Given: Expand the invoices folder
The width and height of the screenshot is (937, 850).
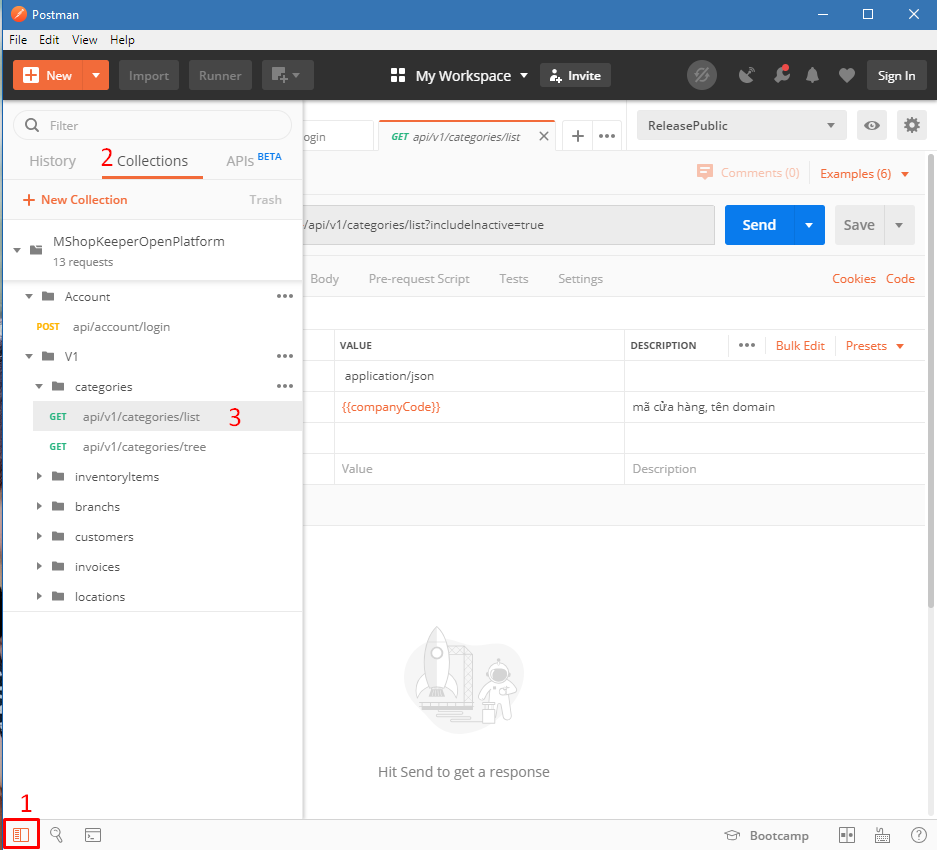Looking at the screenshot, I should (39, 566).
